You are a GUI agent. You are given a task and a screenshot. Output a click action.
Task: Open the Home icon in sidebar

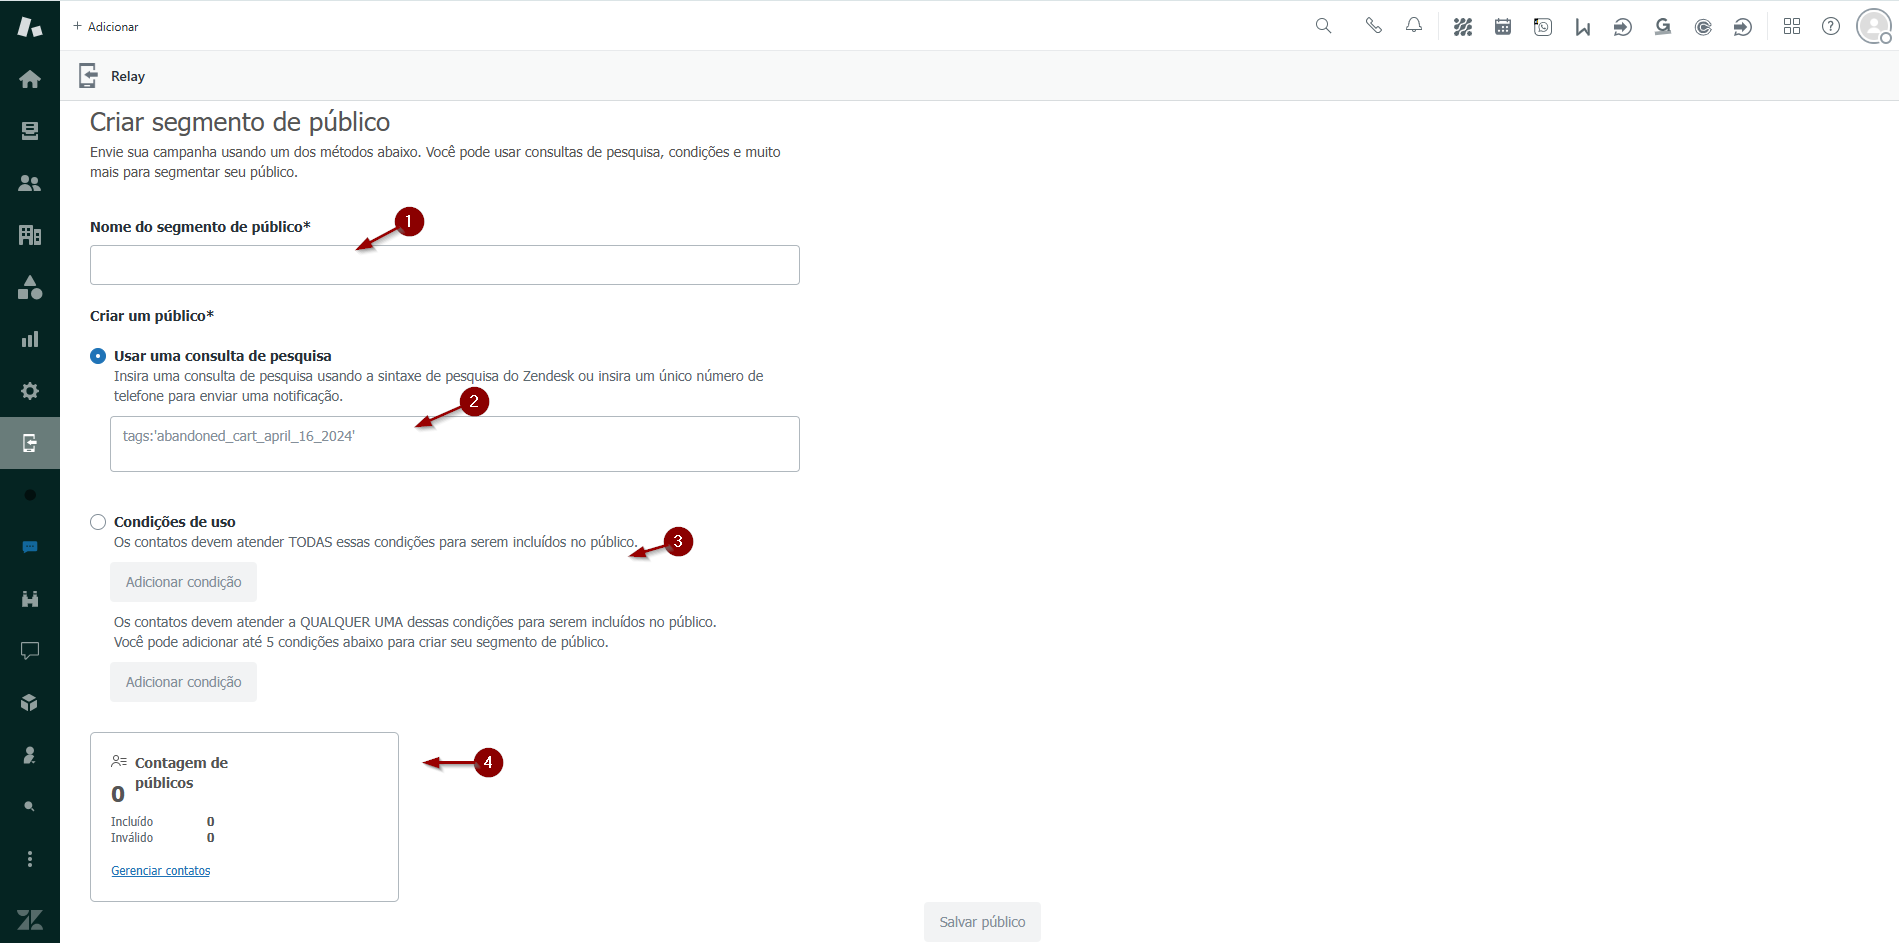(30, 79)
